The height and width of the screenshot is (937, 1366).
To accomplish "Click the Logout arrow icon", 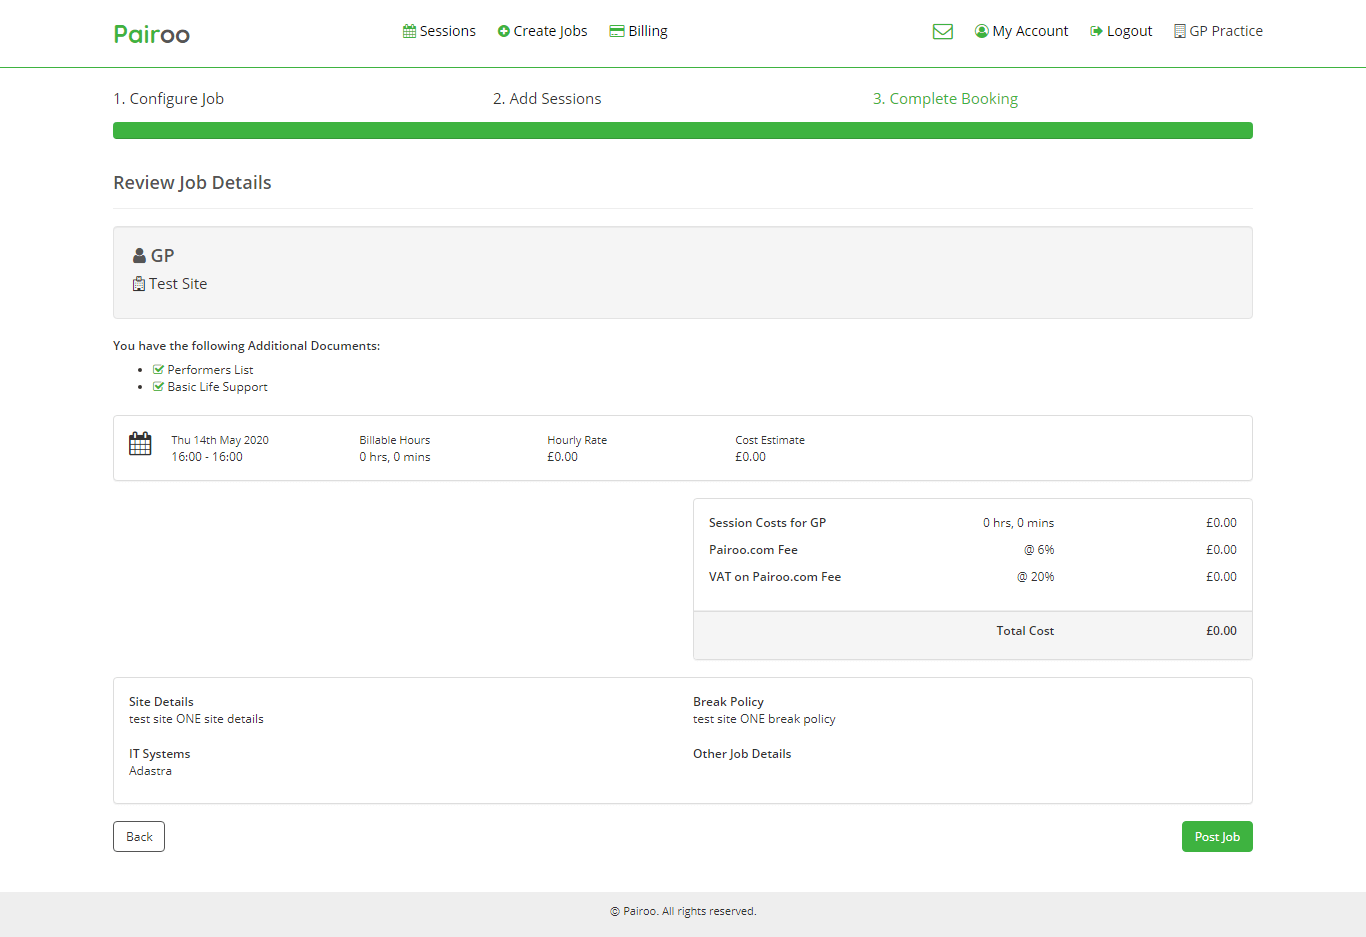I will coord(1096,31).
